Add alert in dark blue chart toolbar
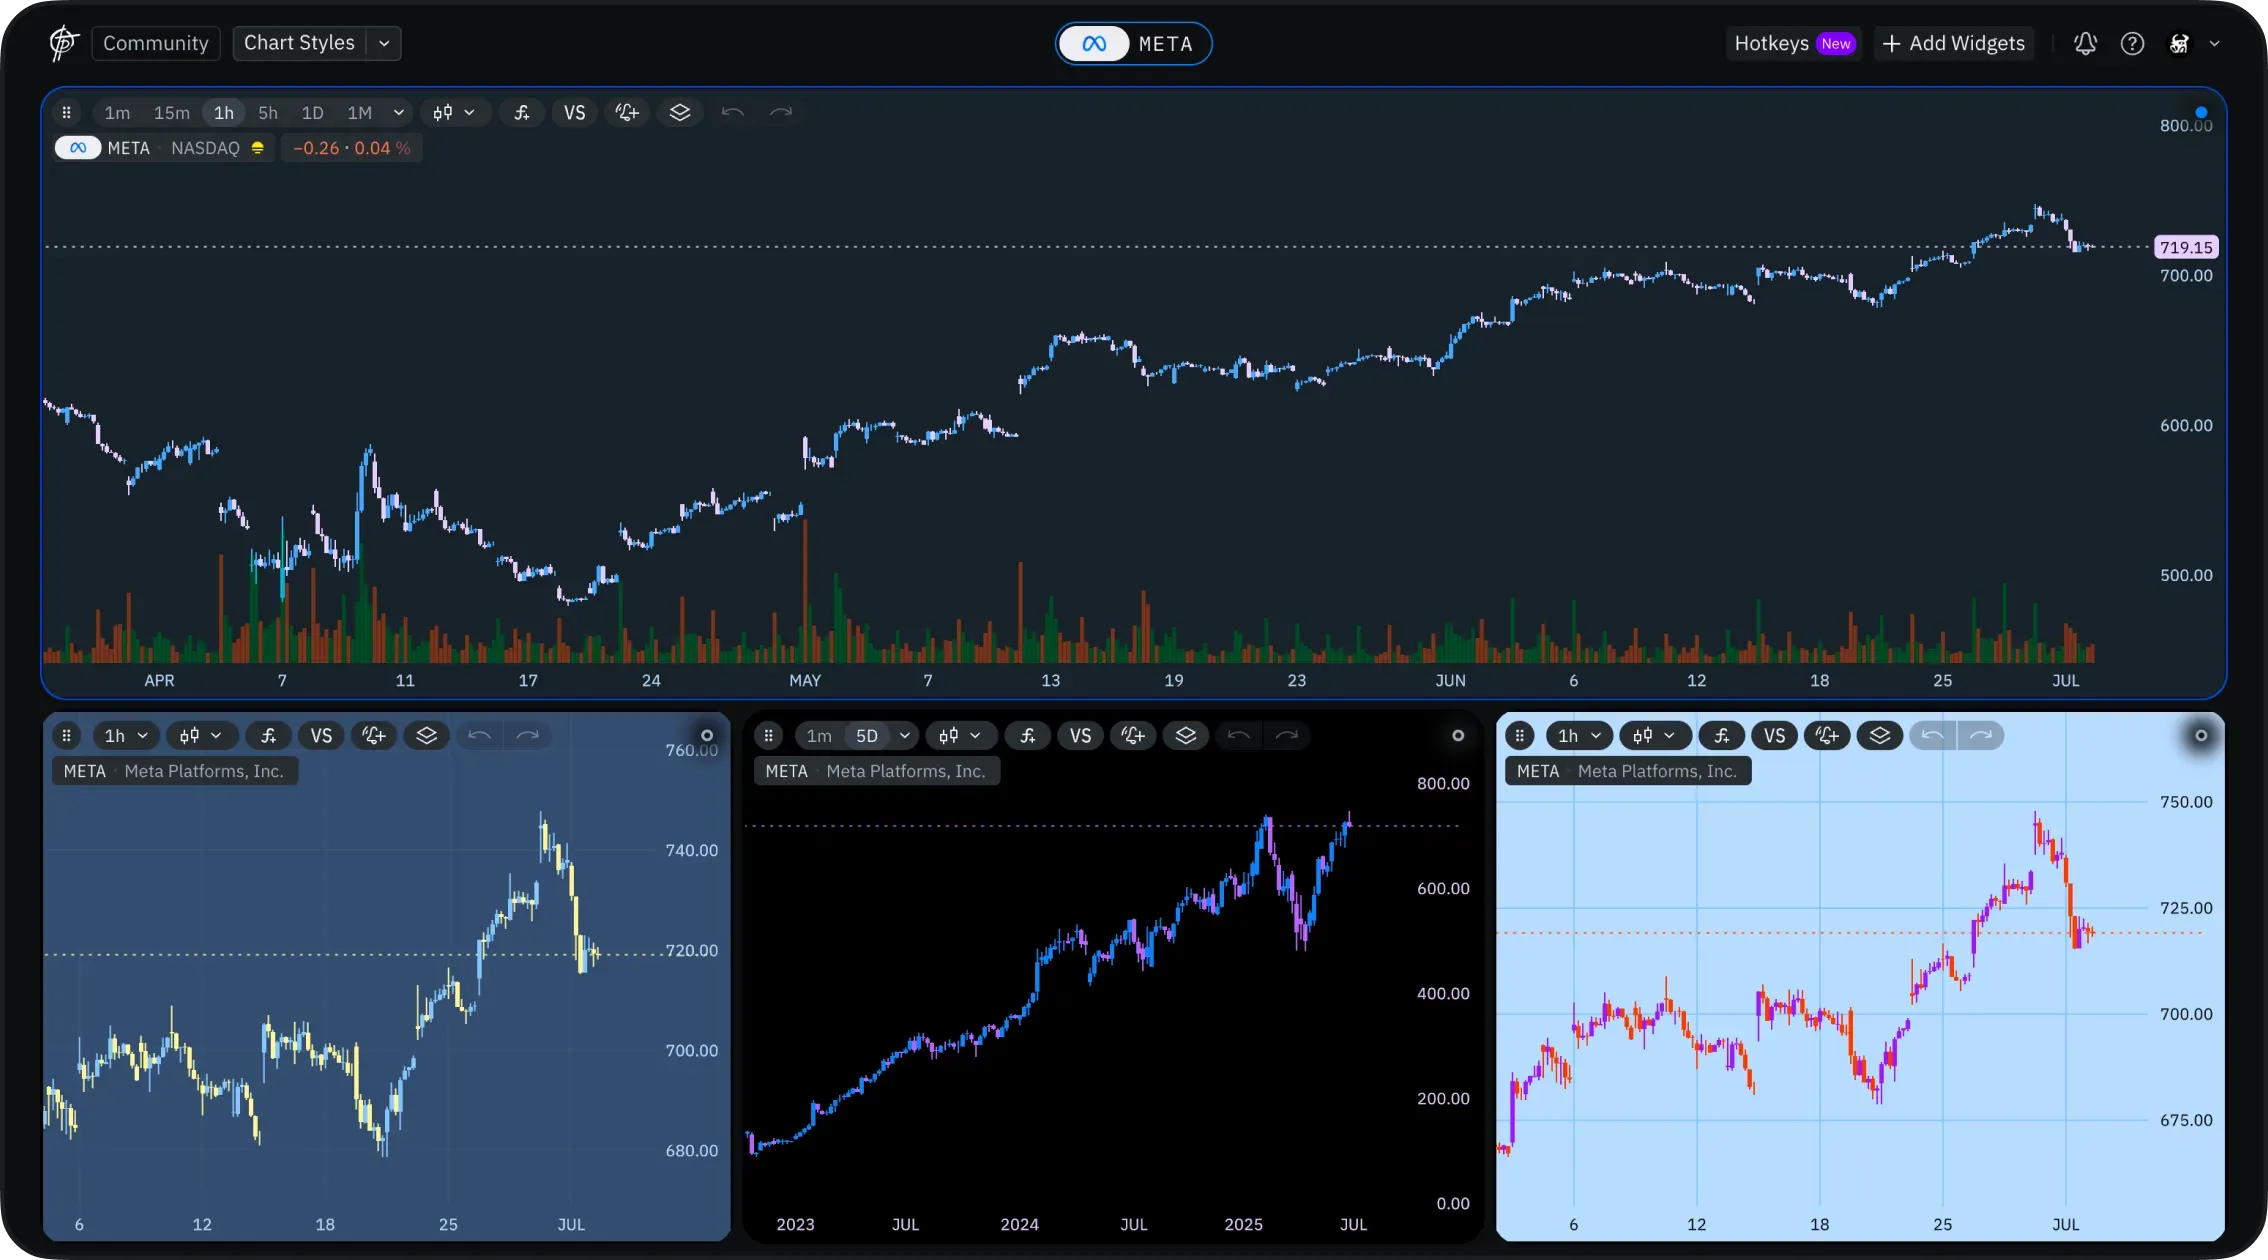The height and width of the screenshot is (1260, 2268). click(374, 736)
